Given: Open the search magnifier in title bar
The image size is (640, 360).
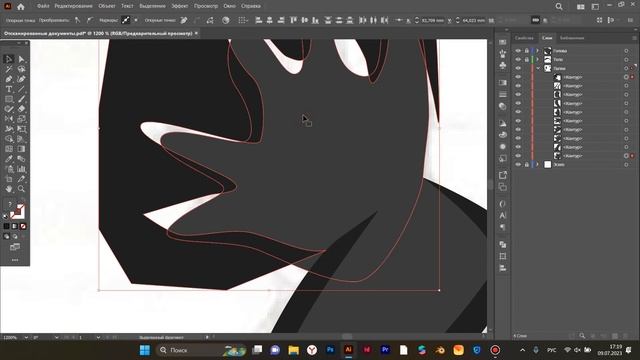Looking at the screenshot, I should click(559, 7).
